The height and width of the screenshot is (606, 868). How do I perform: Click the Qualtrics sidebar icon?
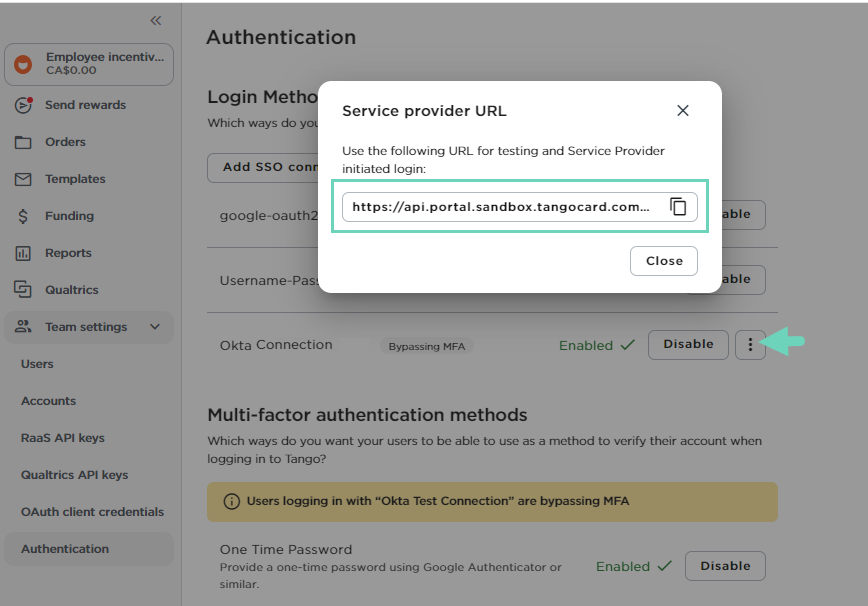pyautogui.click(x=21, y=290)
